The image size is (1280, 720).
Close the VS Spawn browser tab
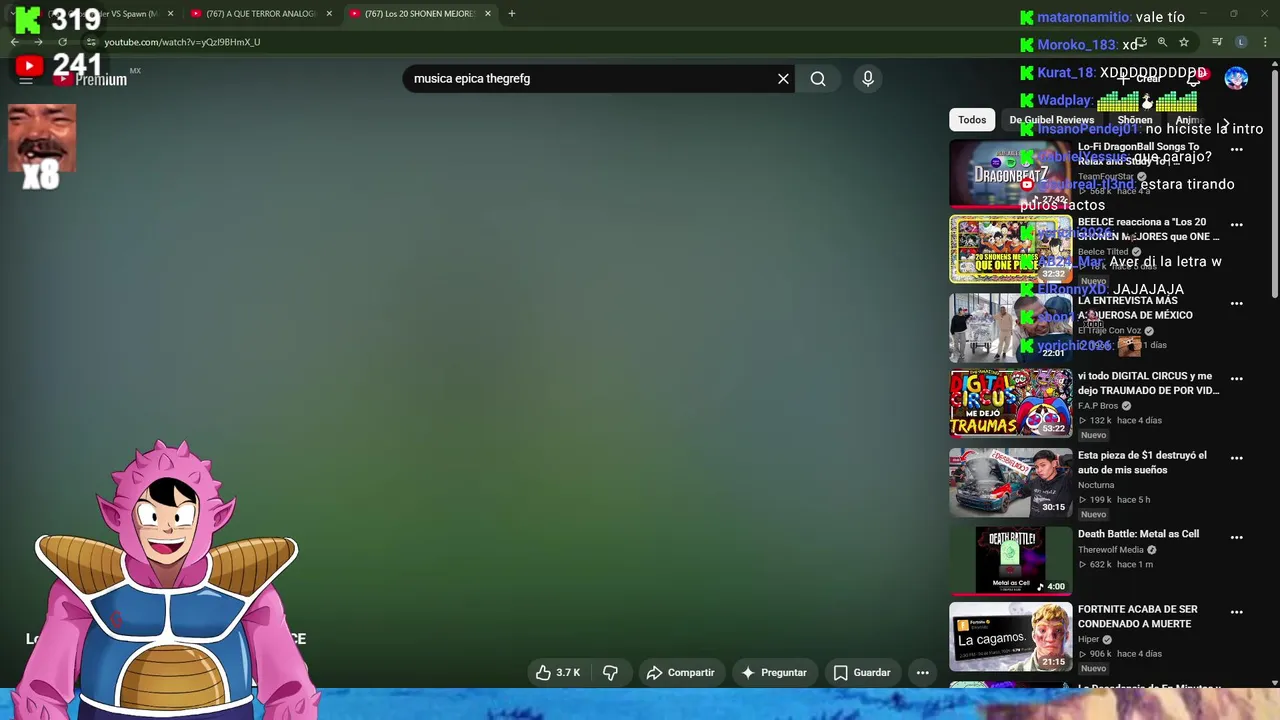170,14
